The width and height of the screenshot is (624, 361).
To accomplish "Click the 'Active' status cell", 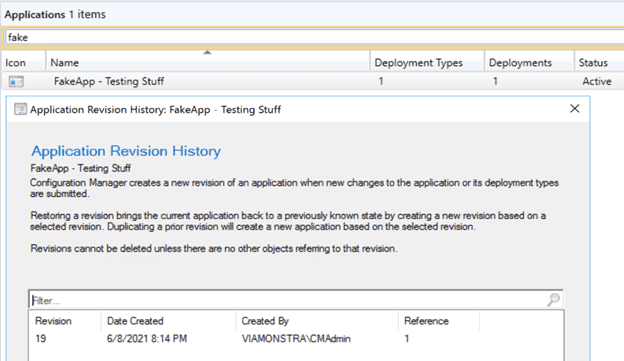I will [x=597, y=81].
